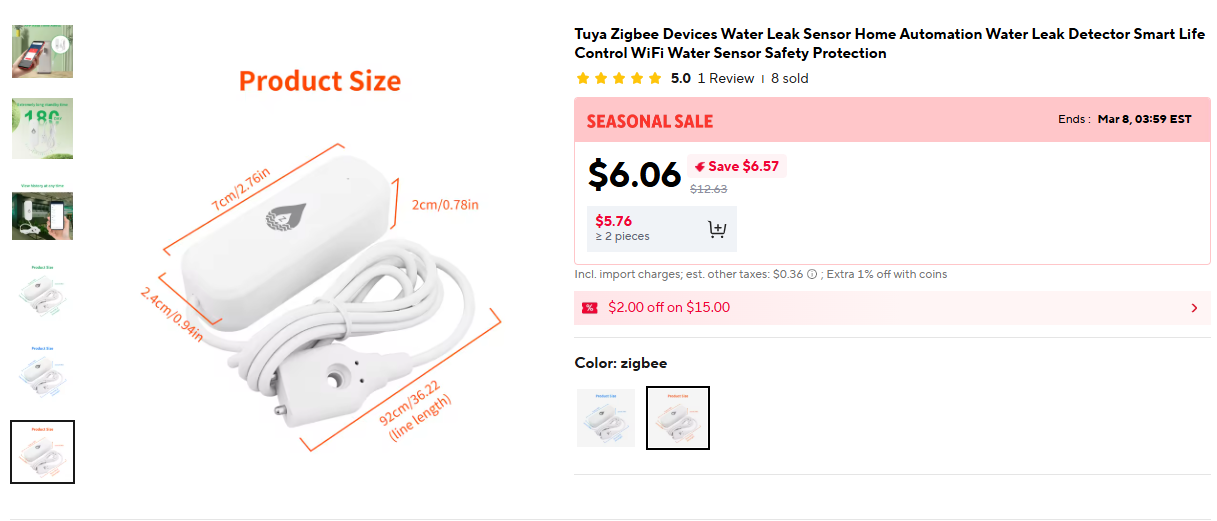Click the $5.76 two-piece bulk price option

coord(622,228)
